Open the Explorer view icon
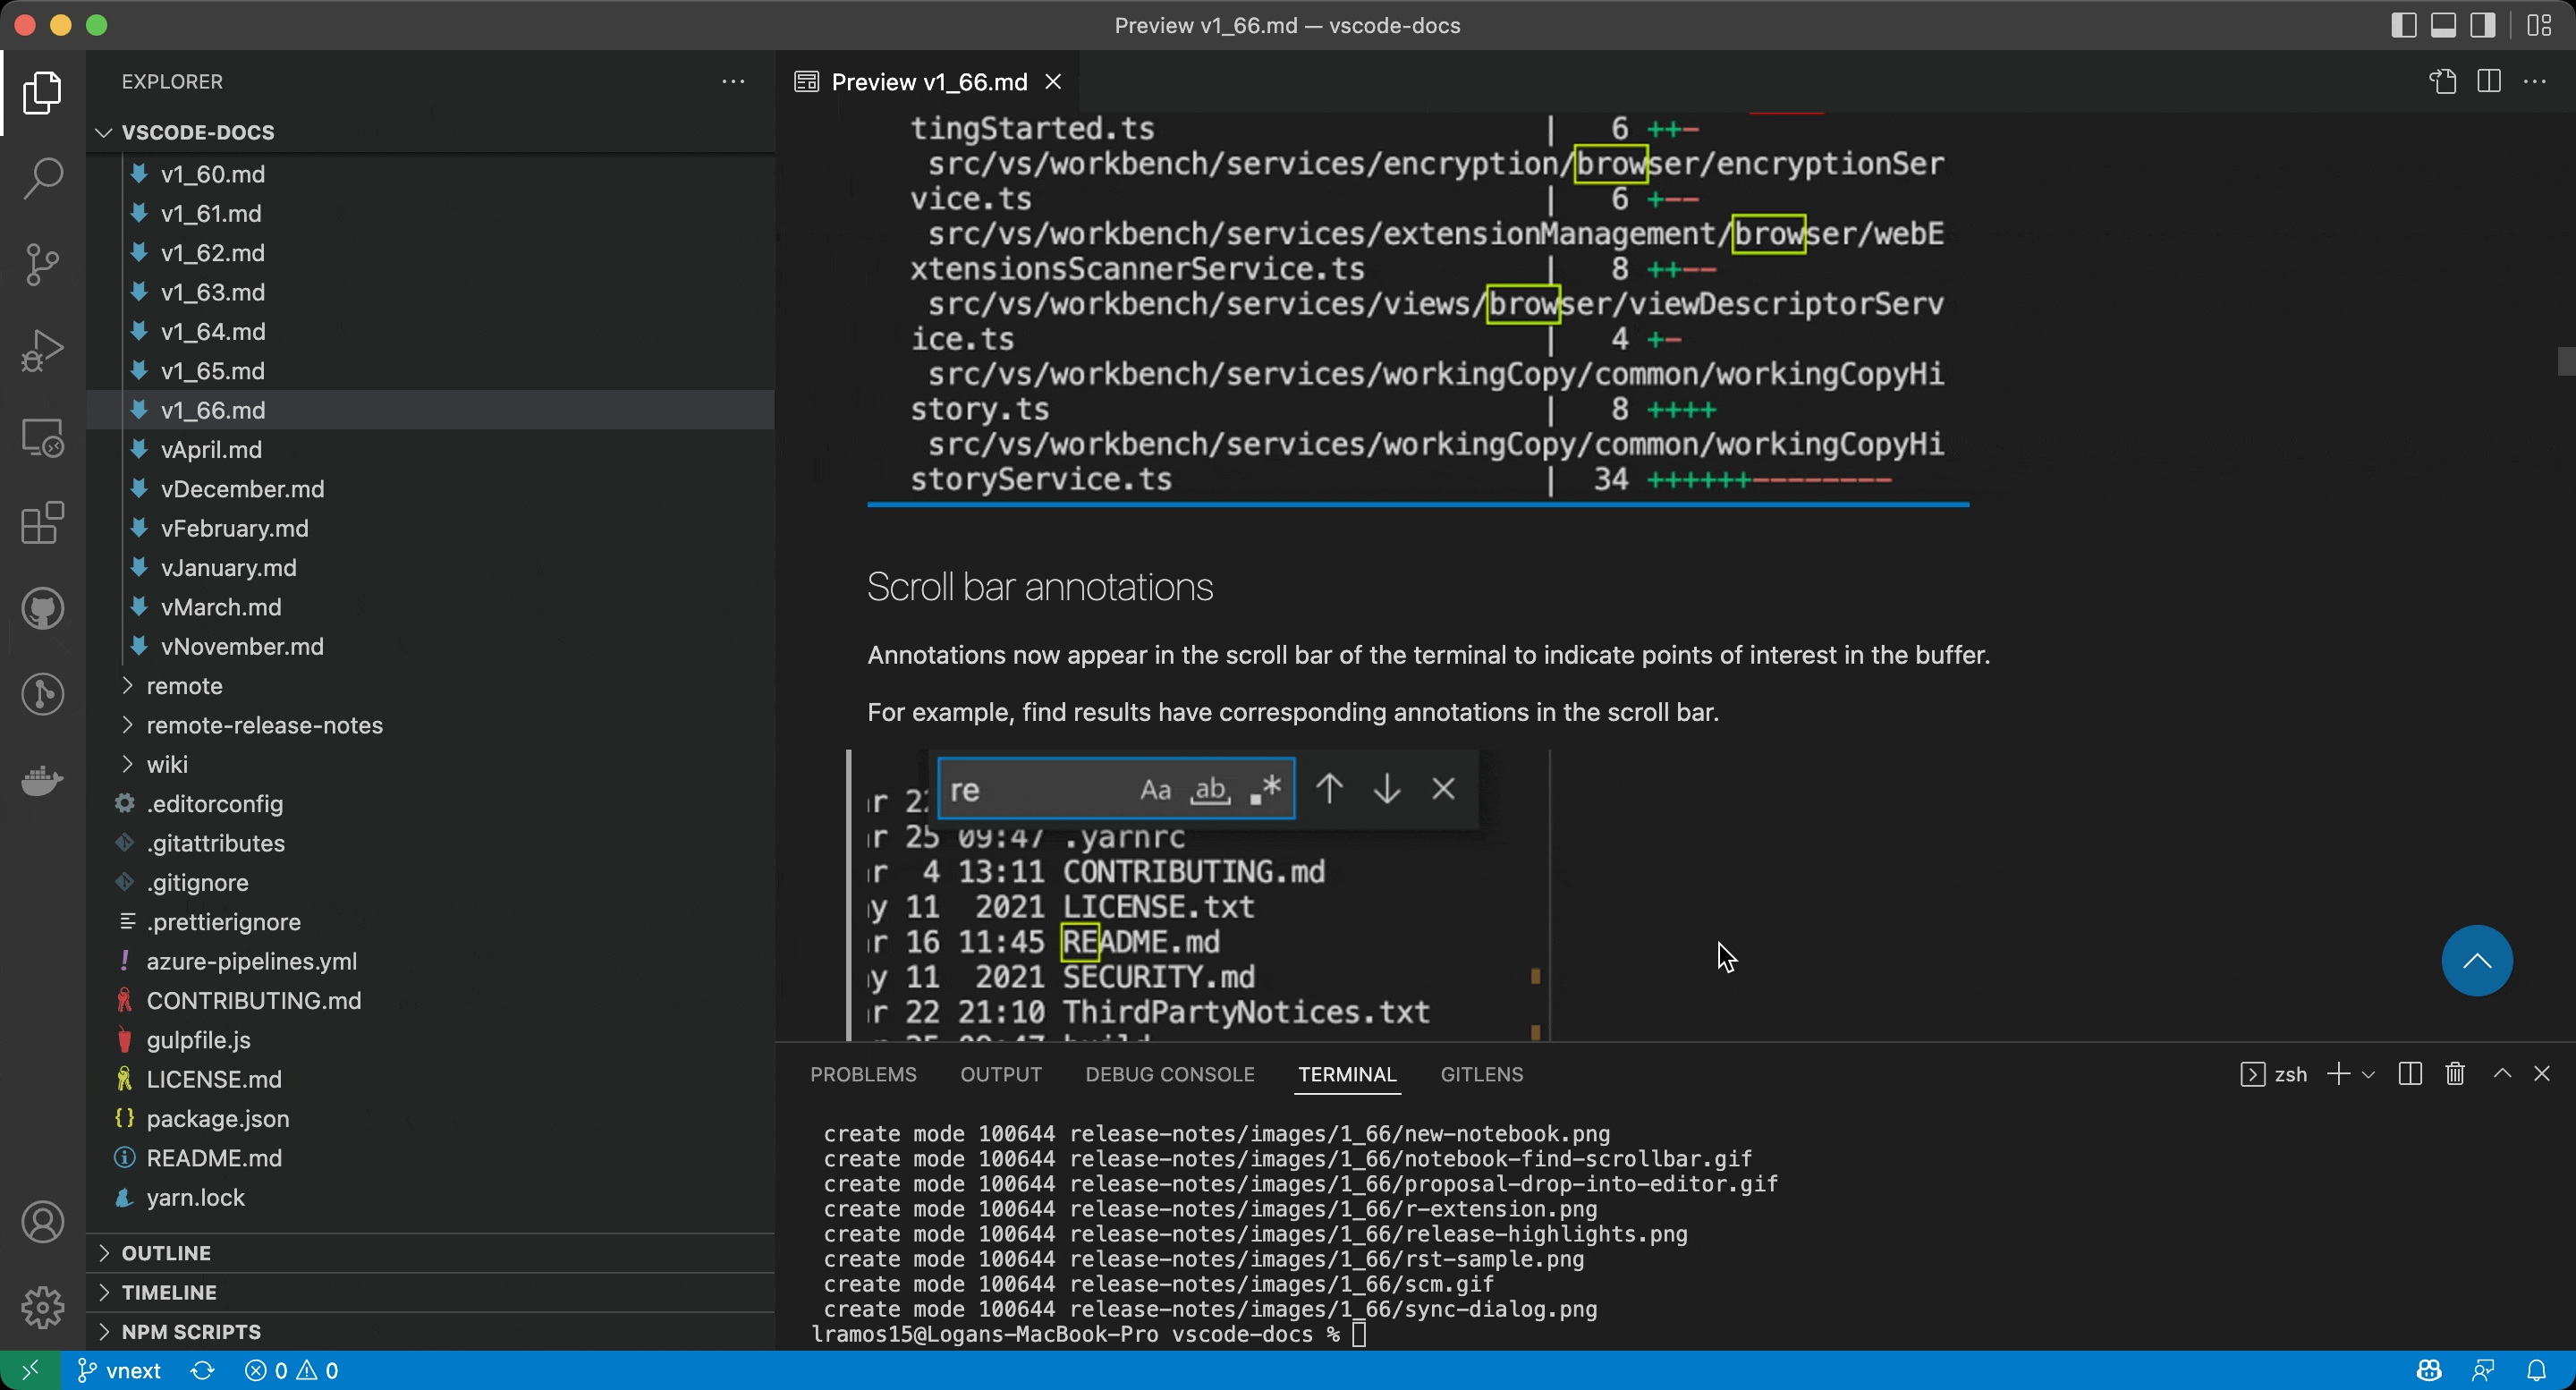The image size is (2576, 1390). [x=42, y=92]
